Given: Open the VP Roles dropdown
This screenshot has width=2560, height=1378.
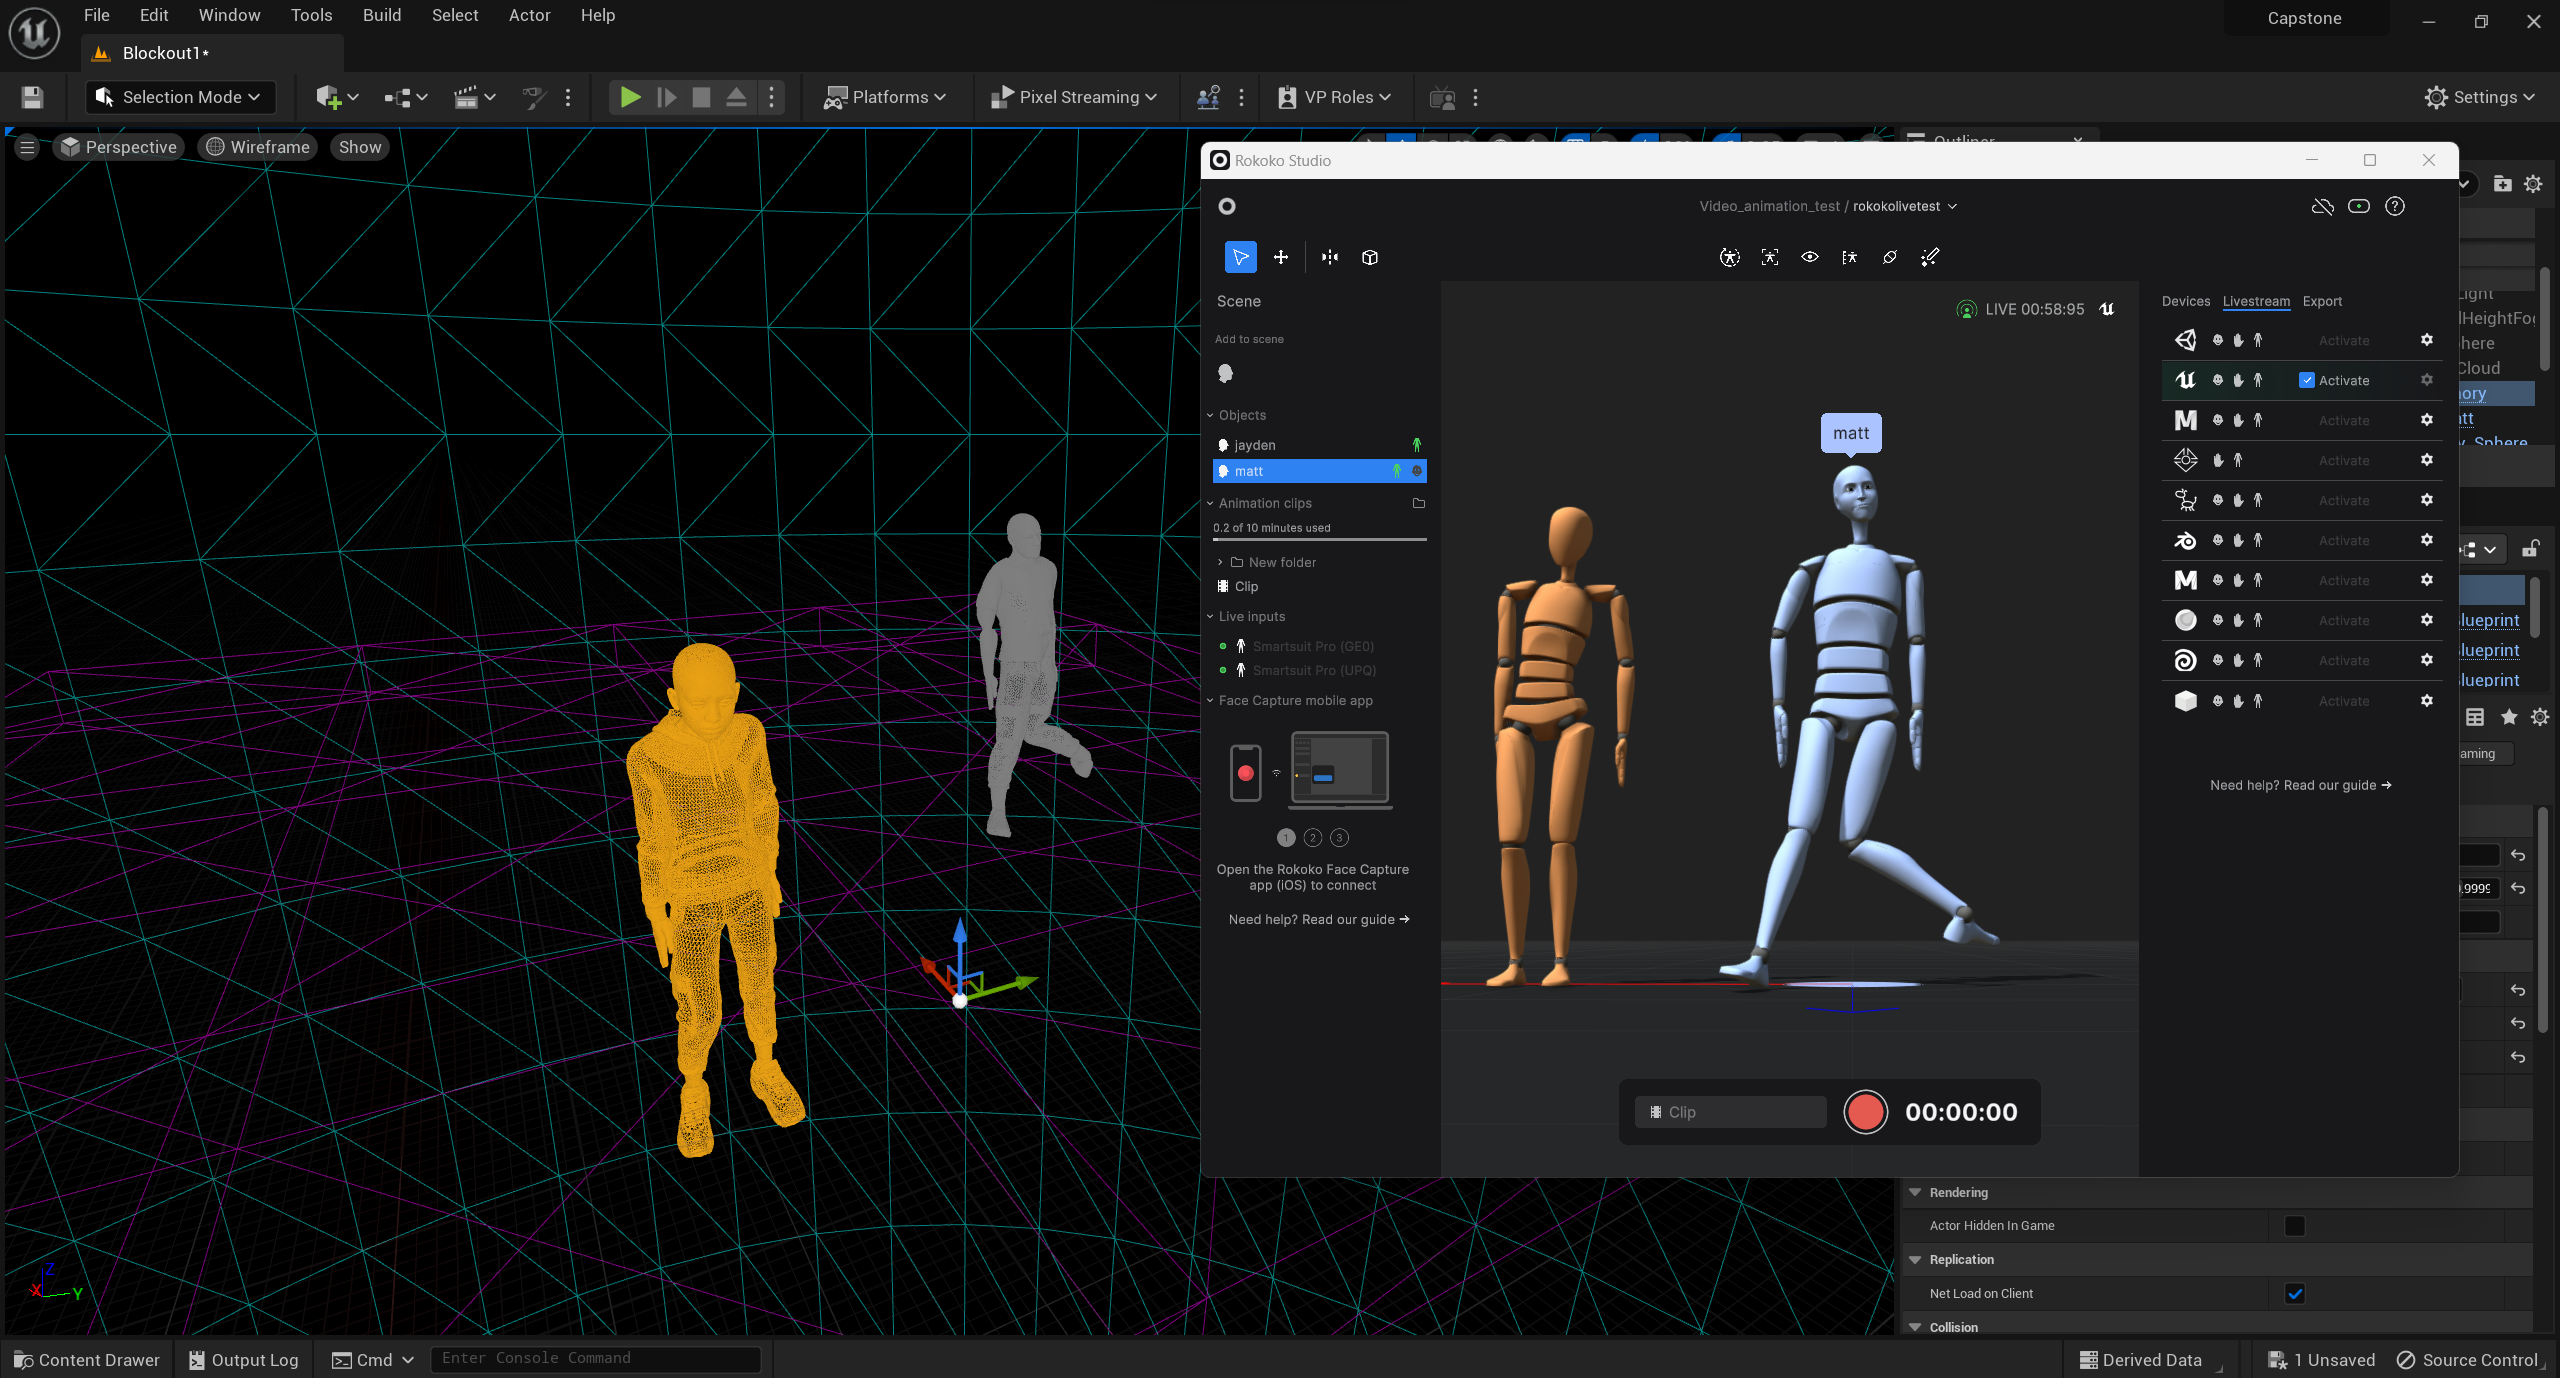Looking at the screenshot, I should point(1334,97).
